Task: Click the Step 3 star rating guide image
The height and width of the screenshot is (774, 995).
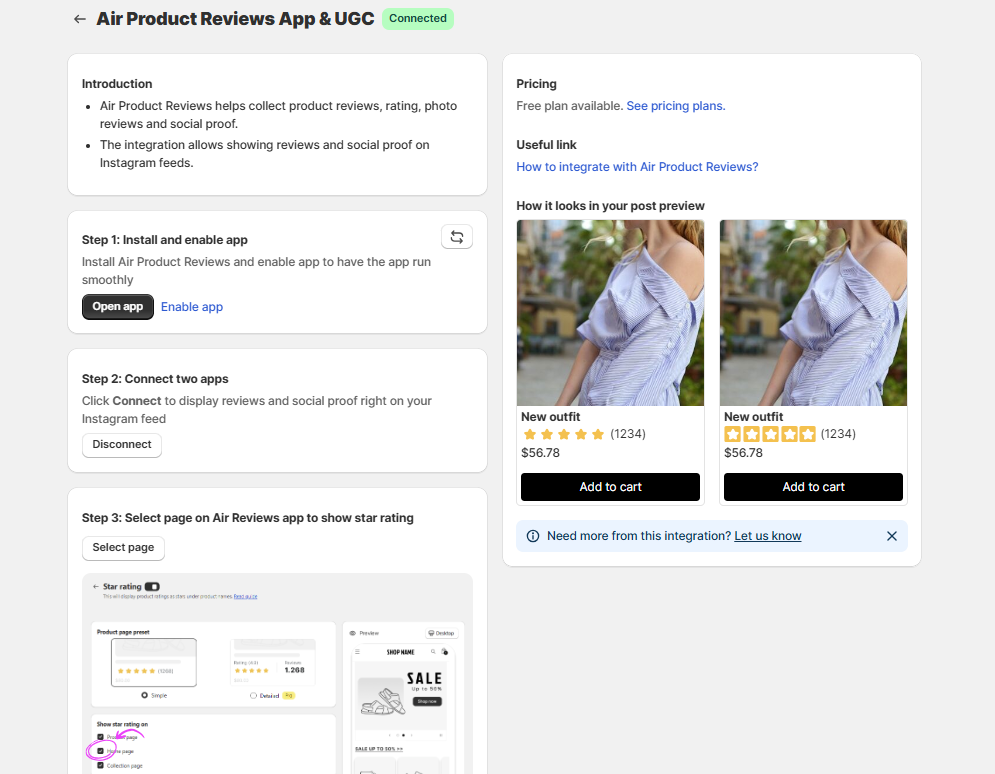Action: 277,674
